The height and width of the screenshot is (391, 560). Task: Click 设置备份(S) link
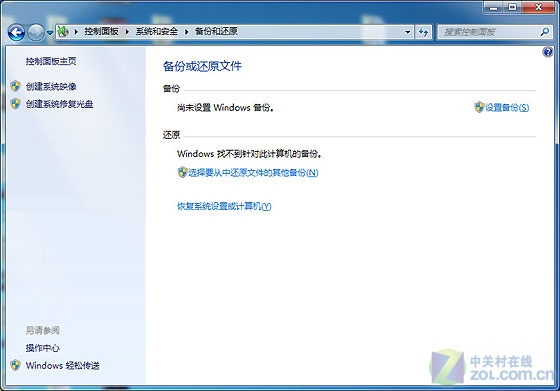507,107
